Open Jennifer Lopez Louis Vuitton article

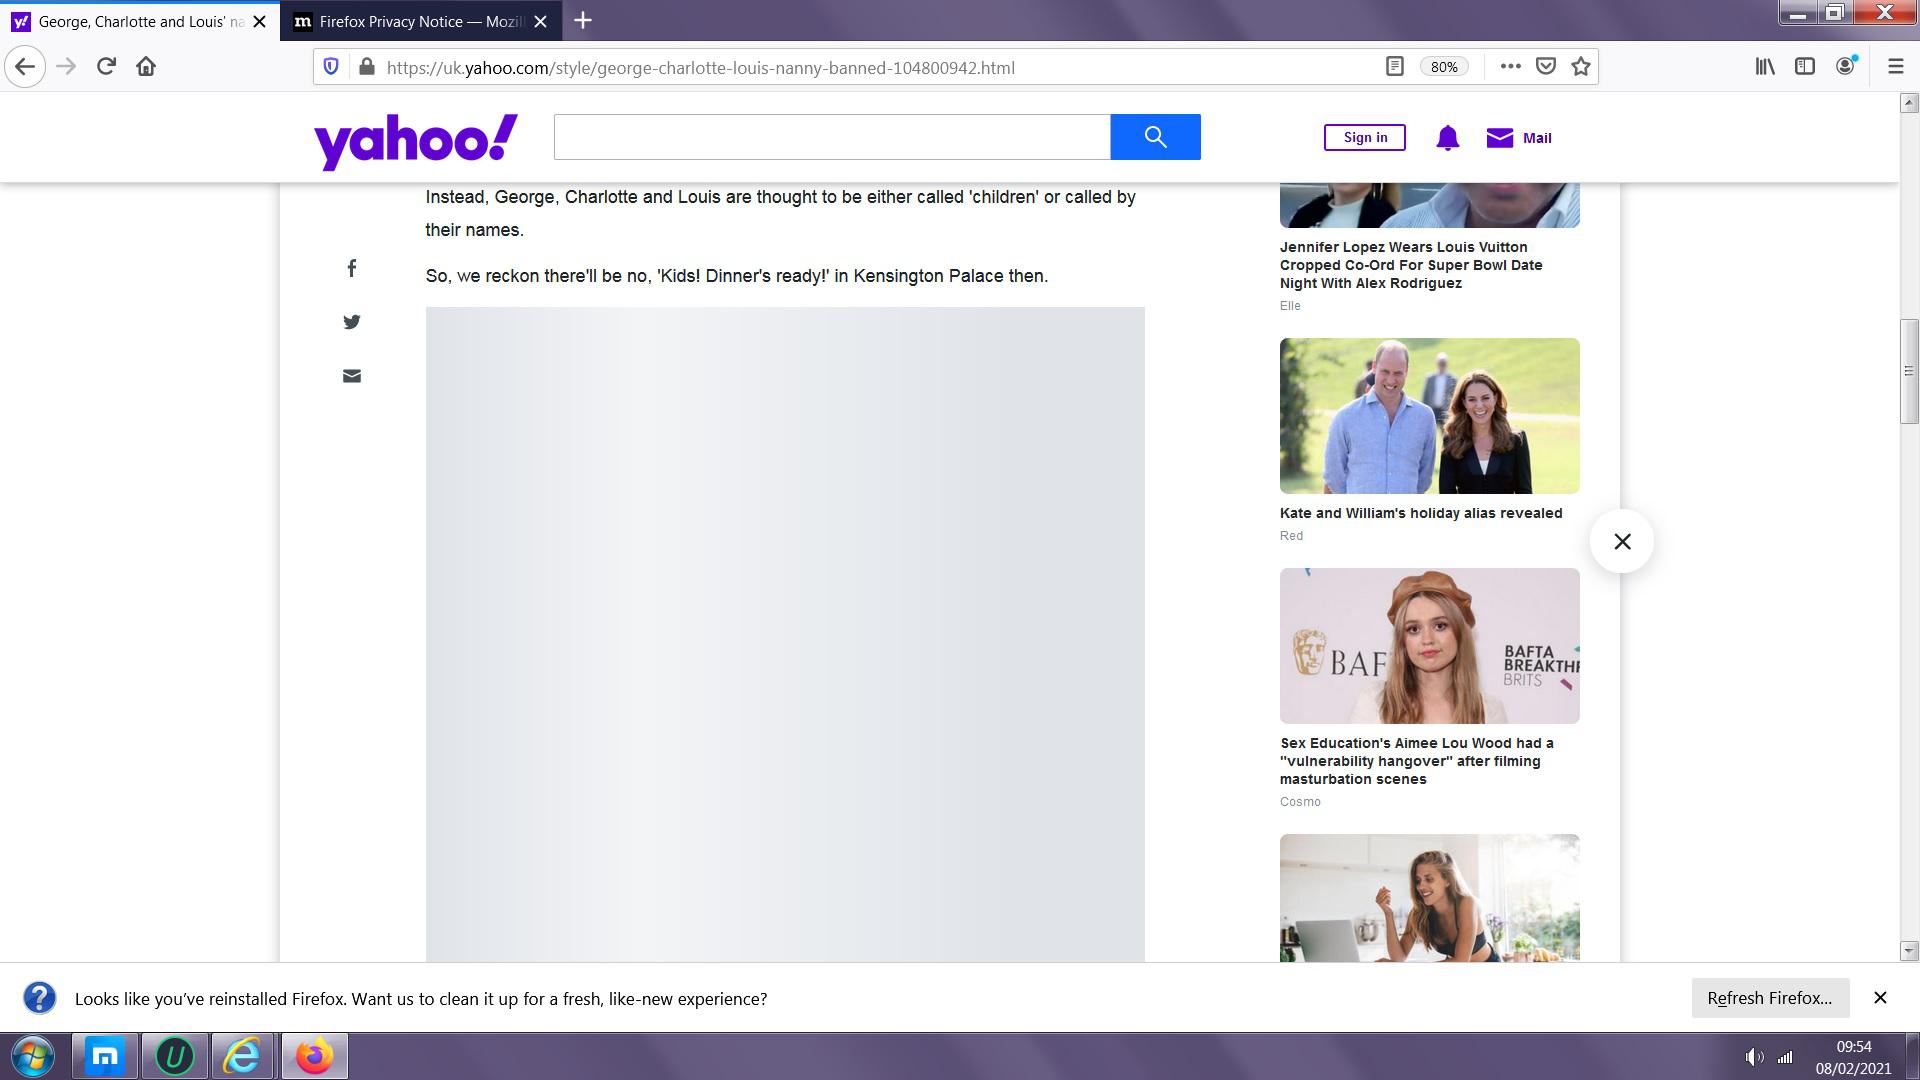tap(1411, 265)
